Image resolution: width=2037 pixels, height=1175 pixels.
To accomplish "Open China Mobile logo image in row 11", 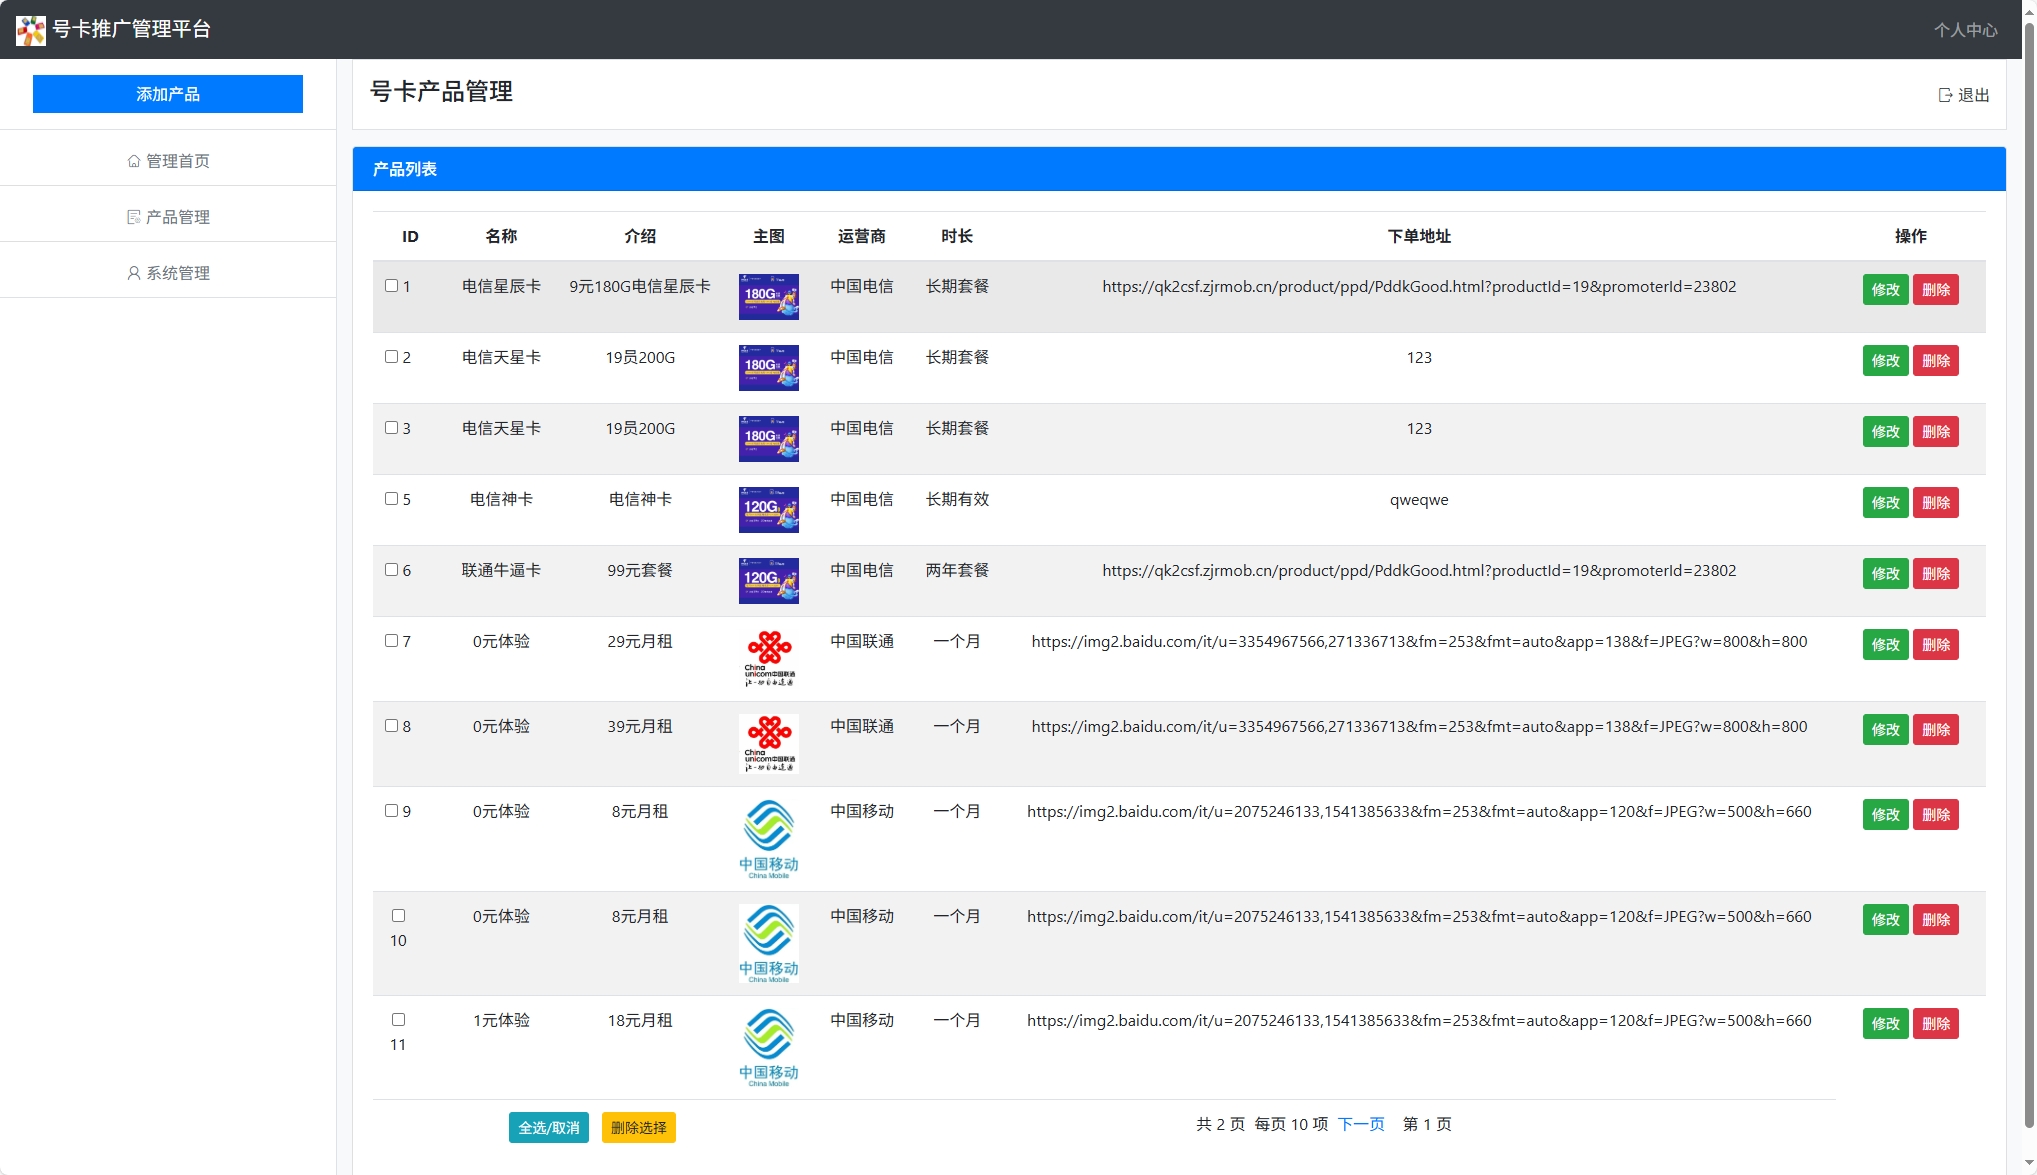I will point(769,1047).
